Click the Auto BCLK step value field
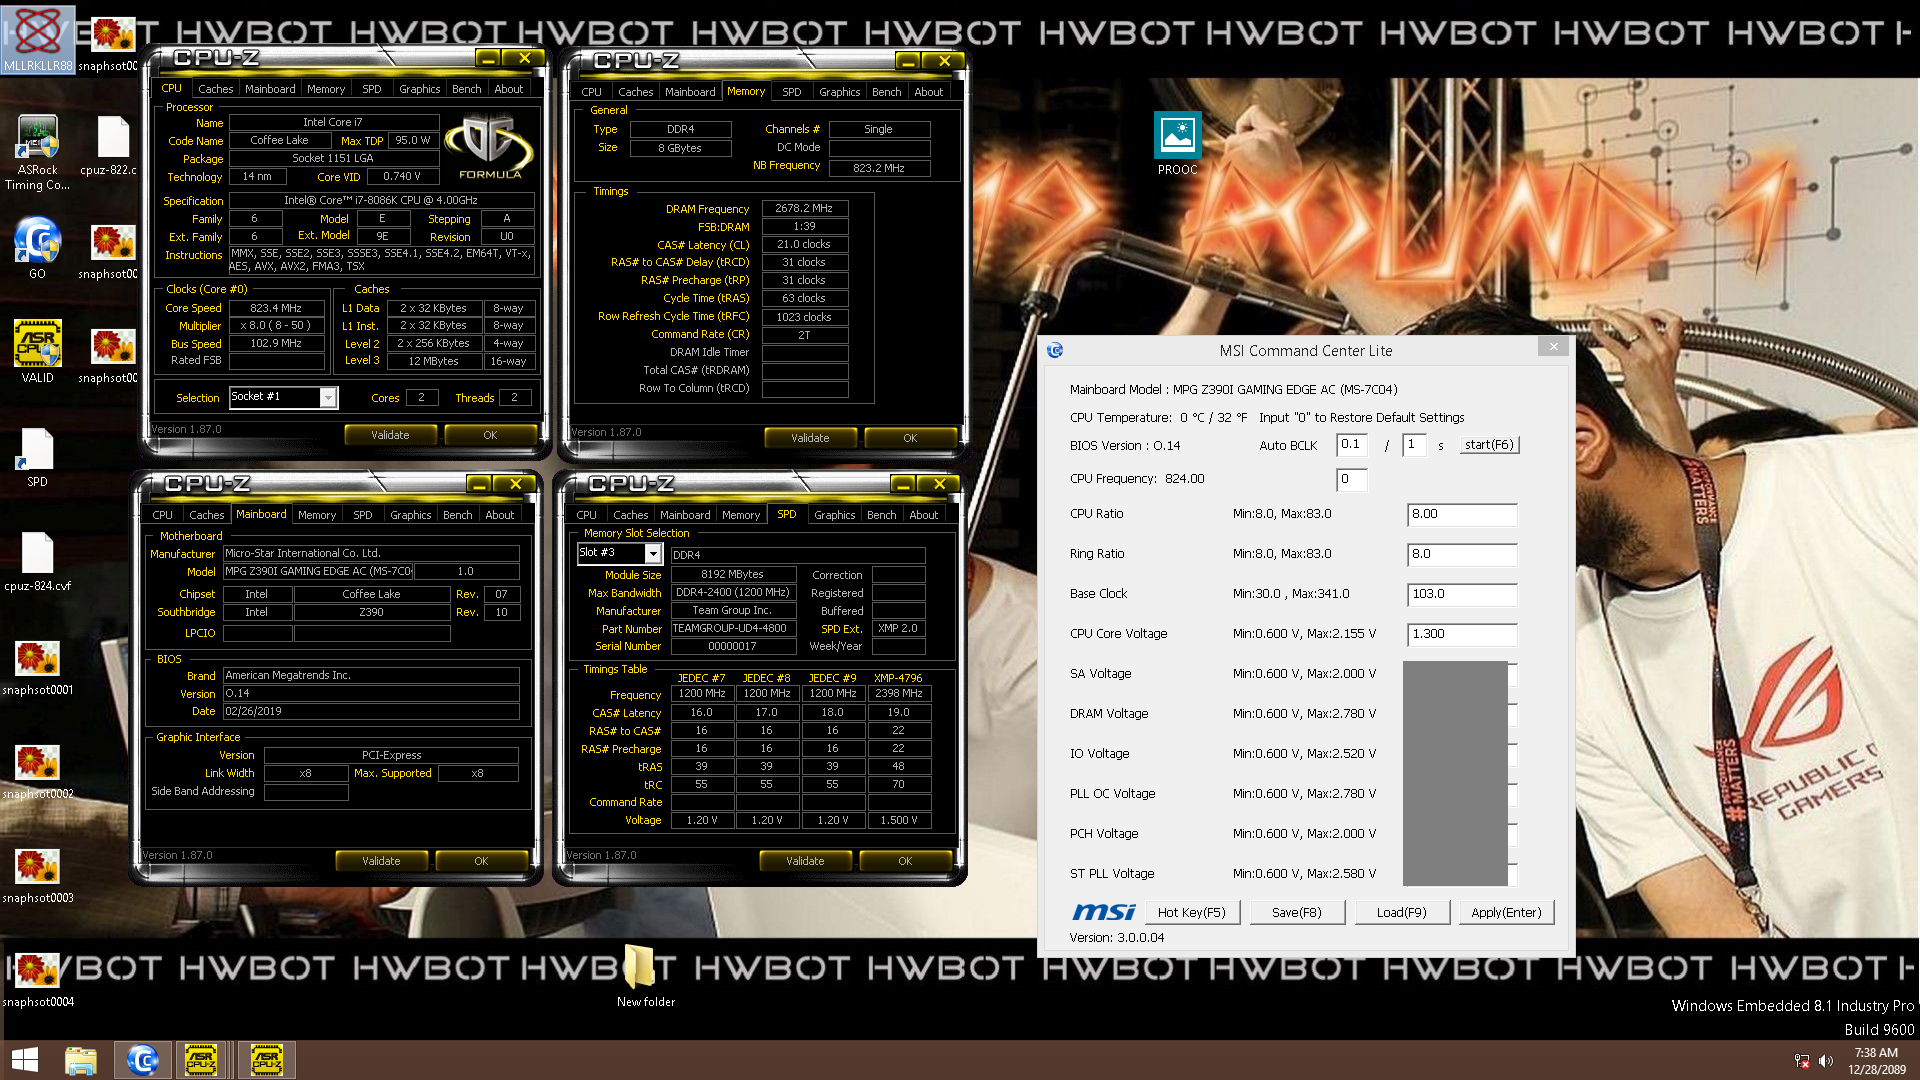The image size is (1920, 1080). coord(1352,444)
